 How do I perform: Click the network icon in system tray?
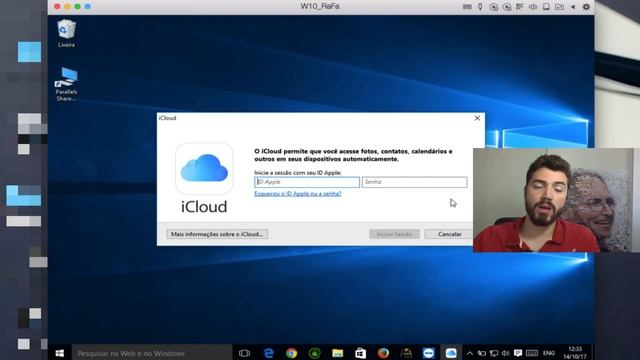[x=494, y=353]
